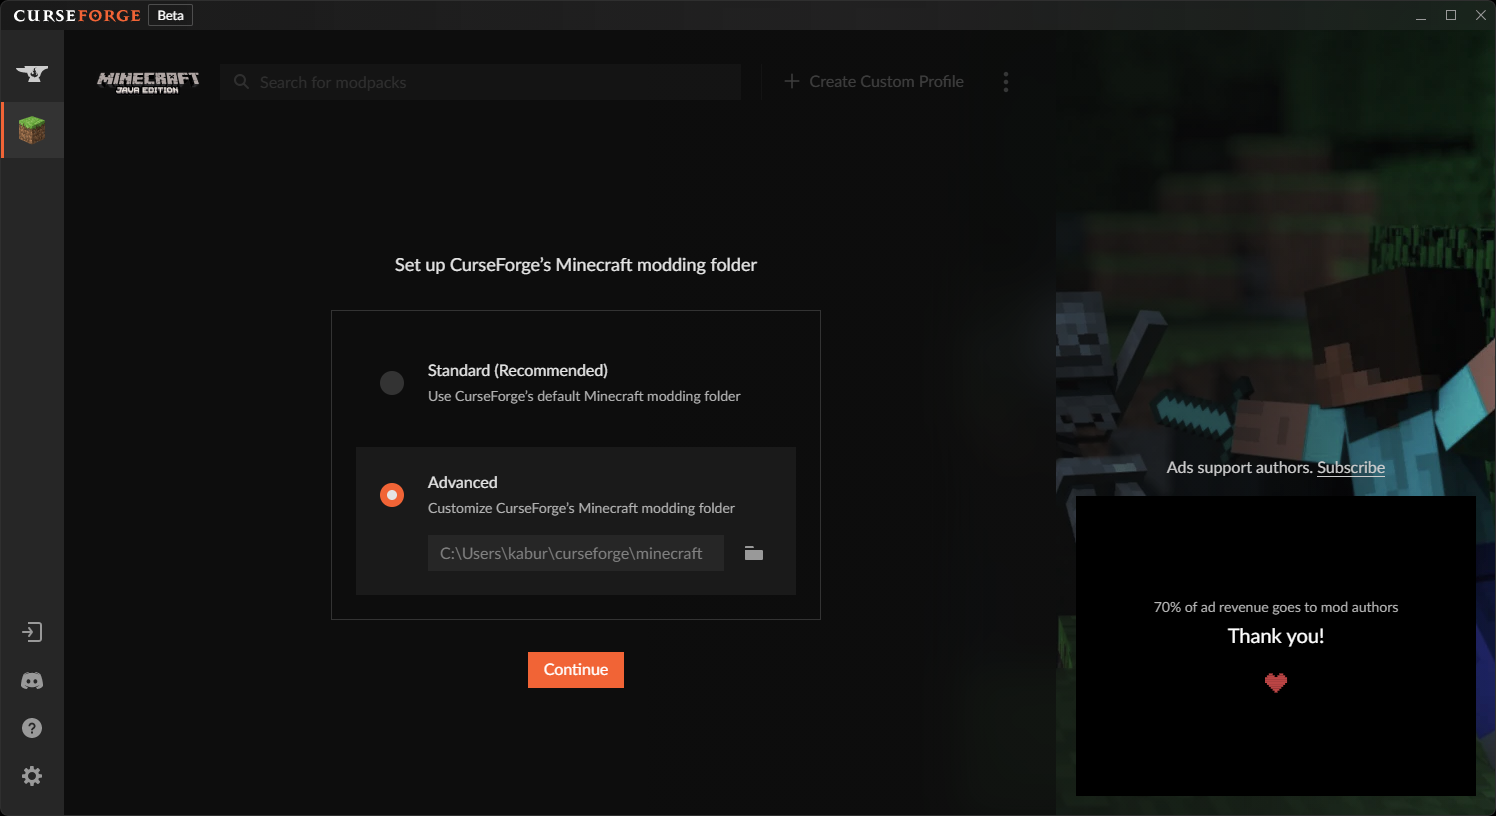Click the plus icon for custom profile
This screenshot has width=1496, height=816.
[x=792, y=81]
